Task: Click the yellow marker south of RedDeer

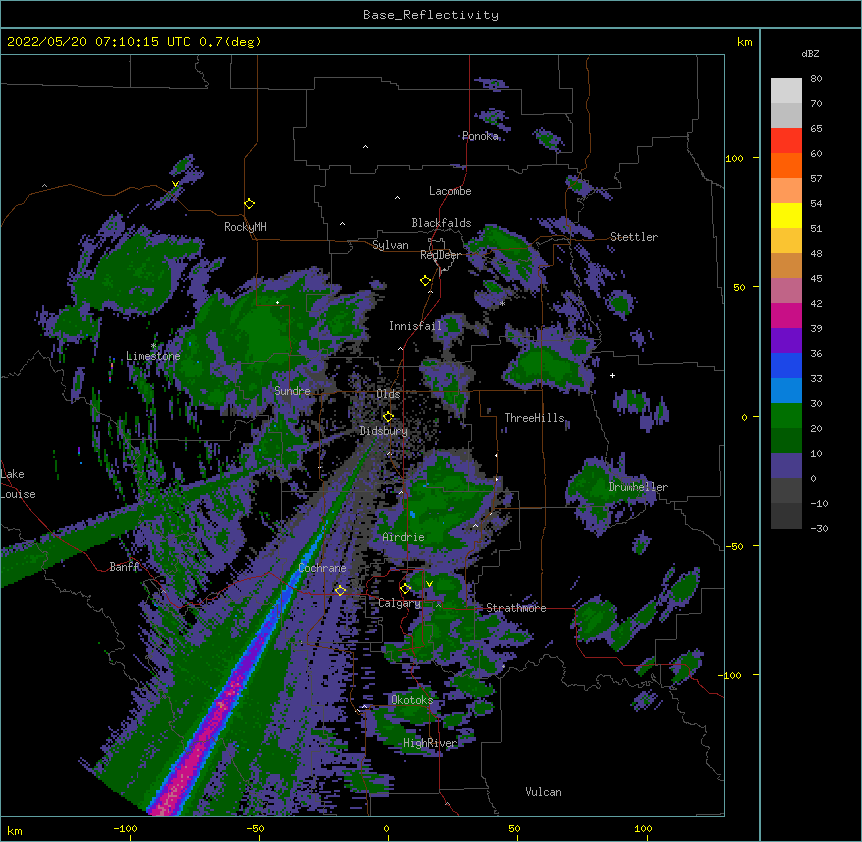Action: coord(426,281)
